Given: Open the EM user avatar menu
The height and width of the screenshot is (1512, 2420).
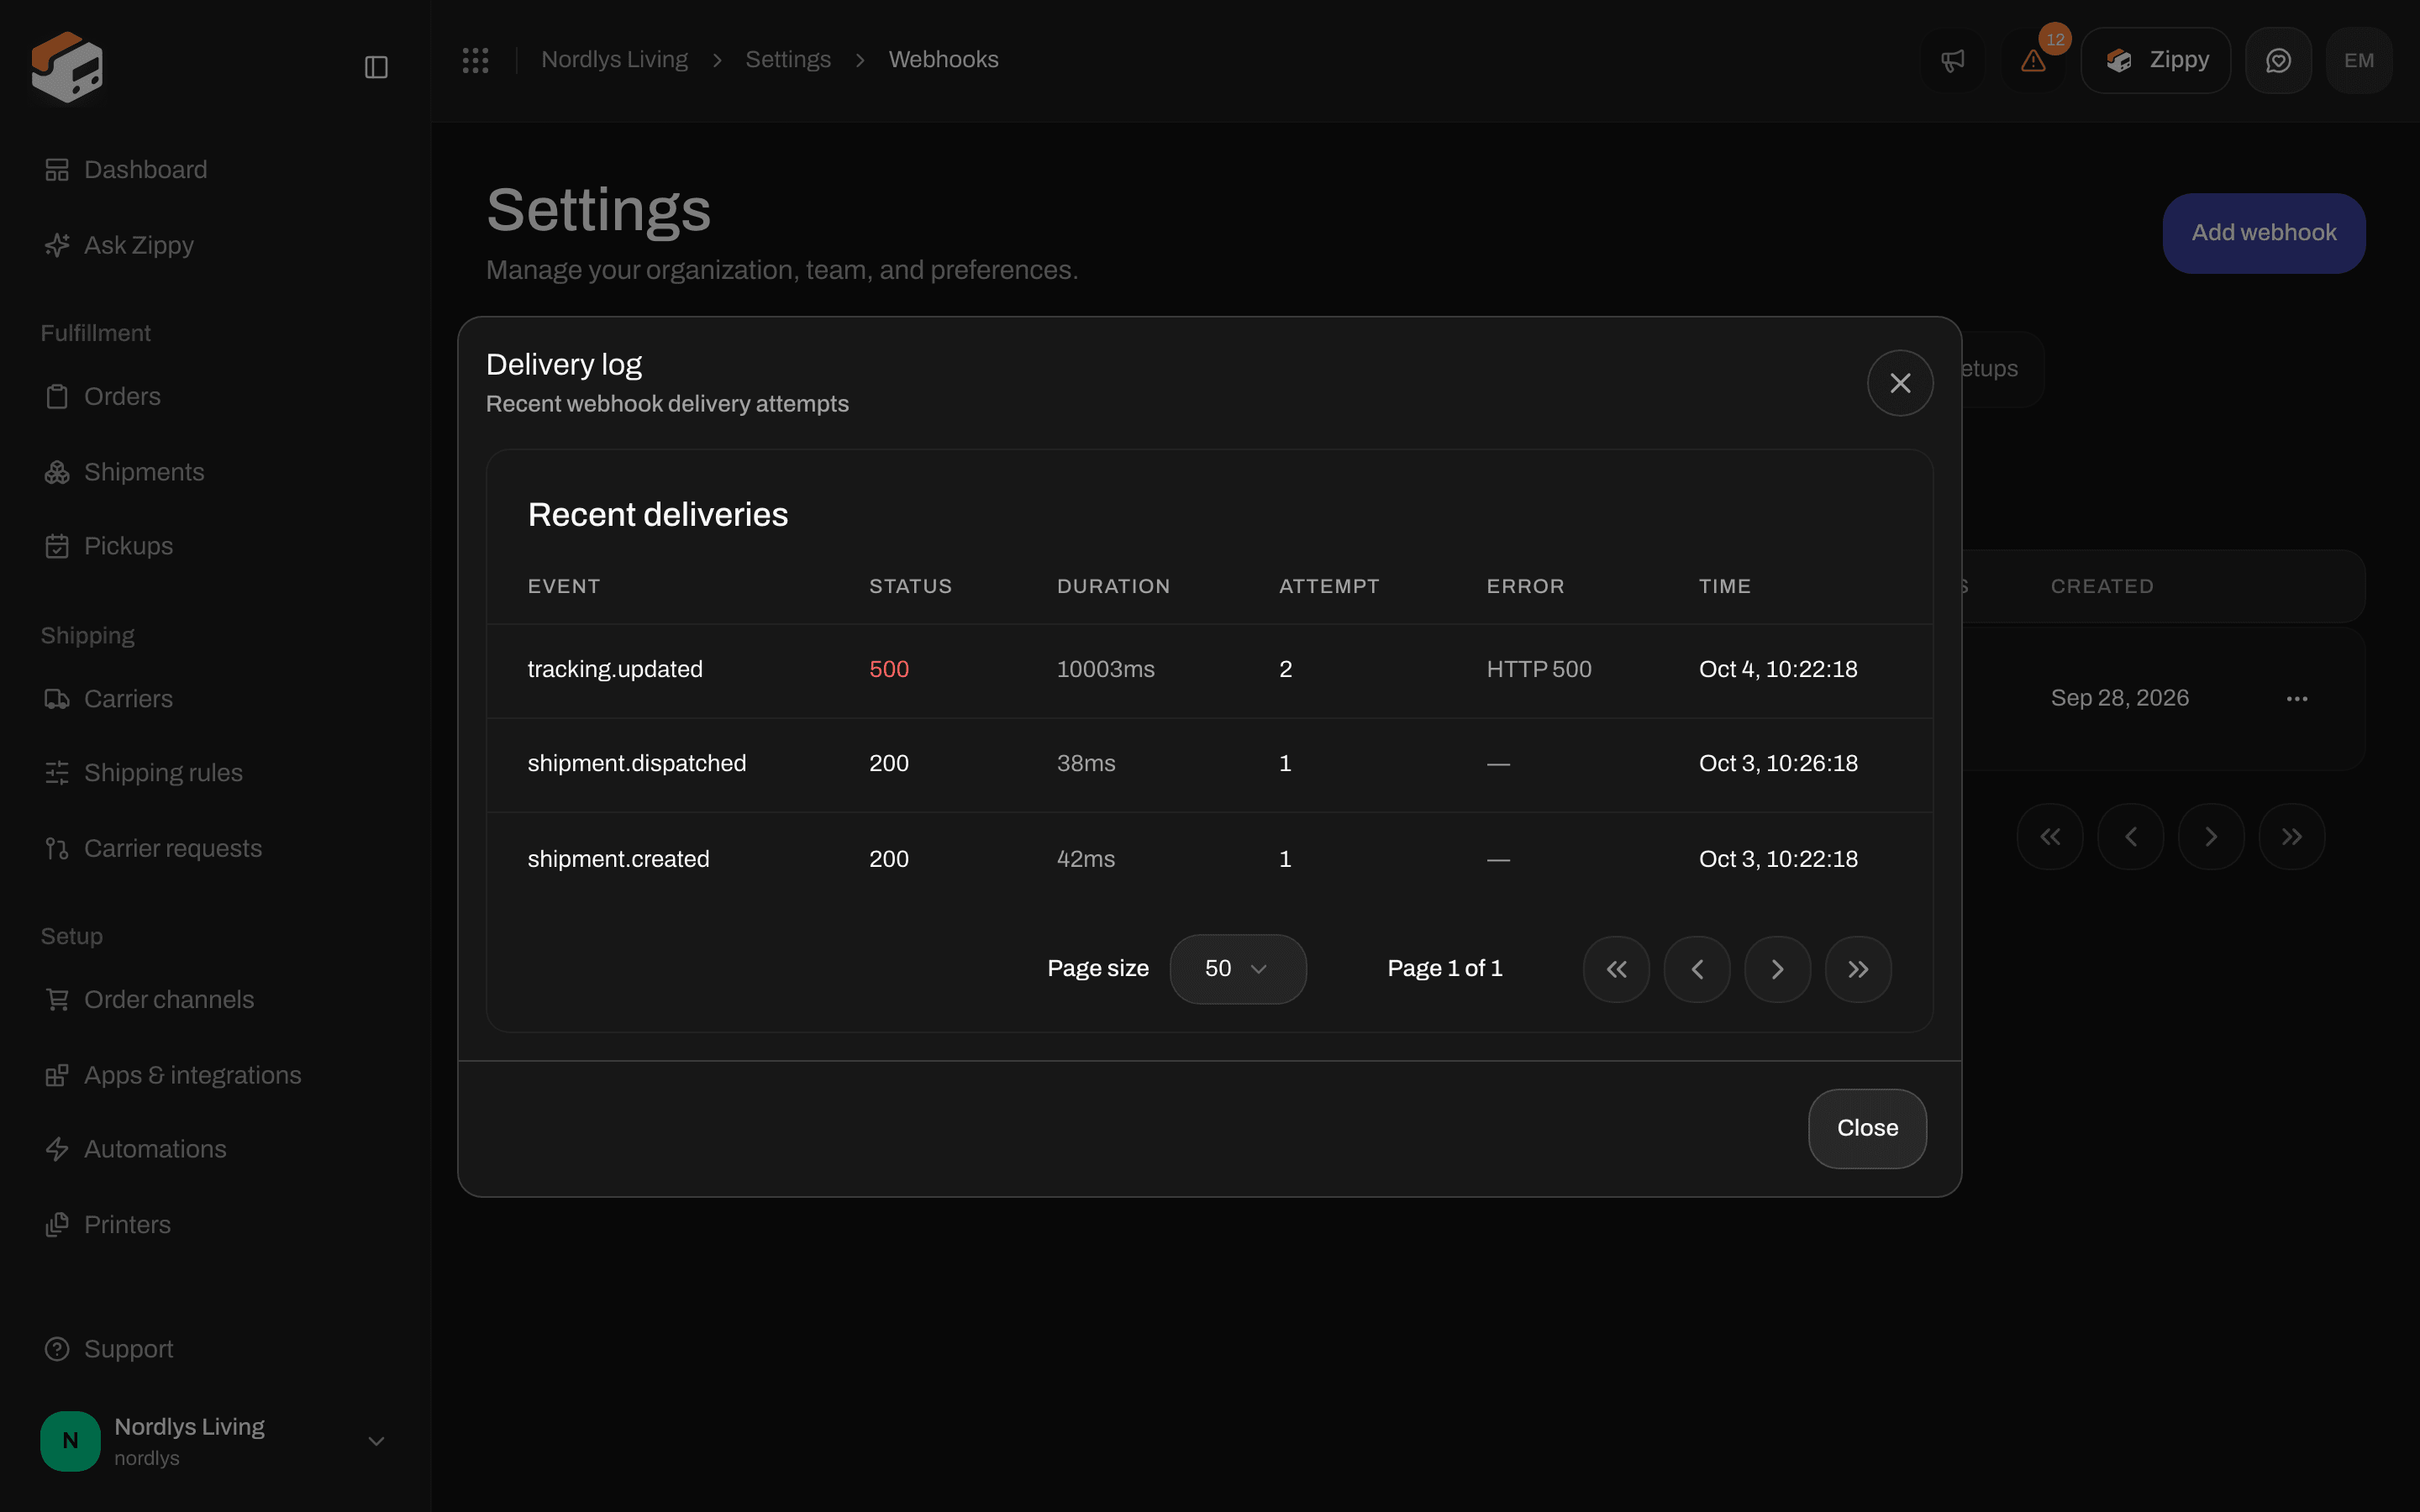Looking at the screenshot, I should click(2359, 60).
